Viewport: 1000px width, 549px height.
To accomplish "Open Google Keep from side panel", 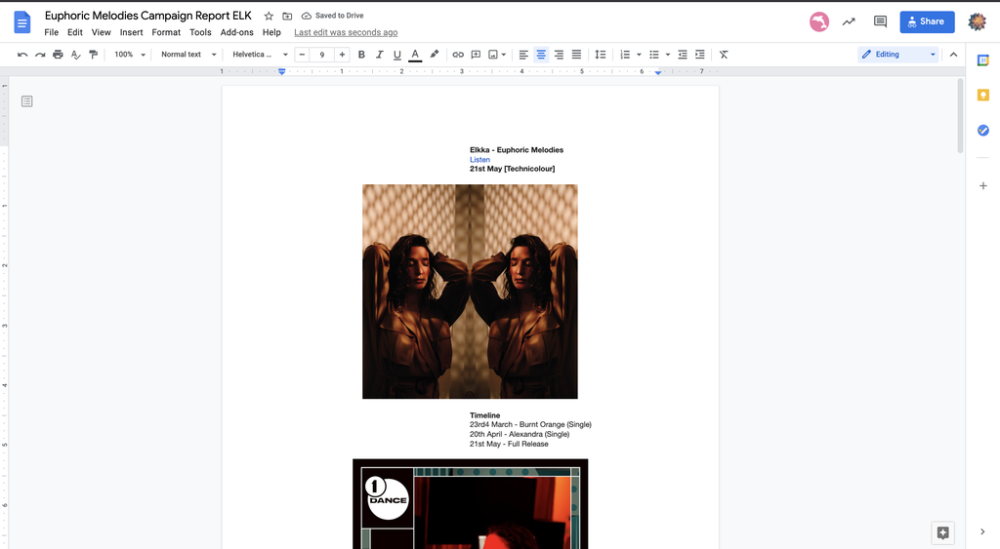I will click(x=983, y=95).
